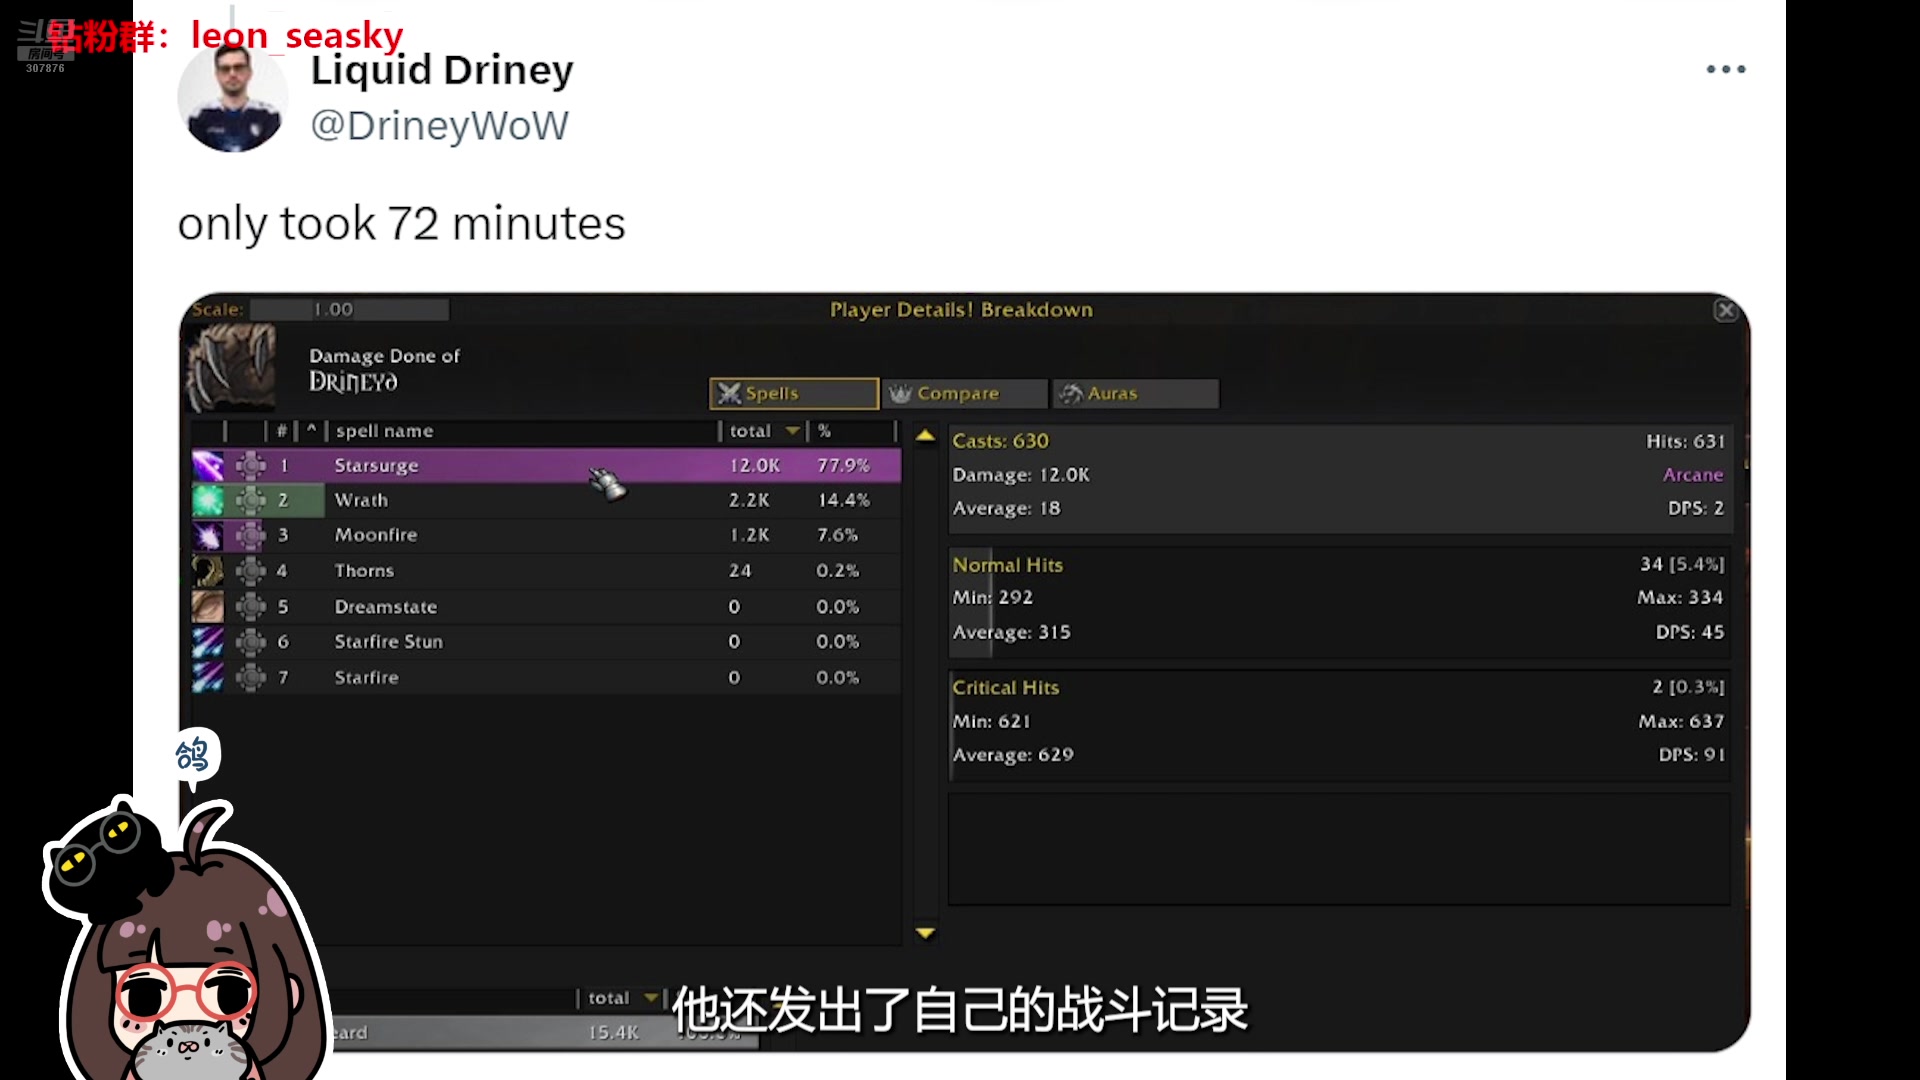Click the Normal Hits section header
The image size is (1920, 1080).
tap(1007, 565)
